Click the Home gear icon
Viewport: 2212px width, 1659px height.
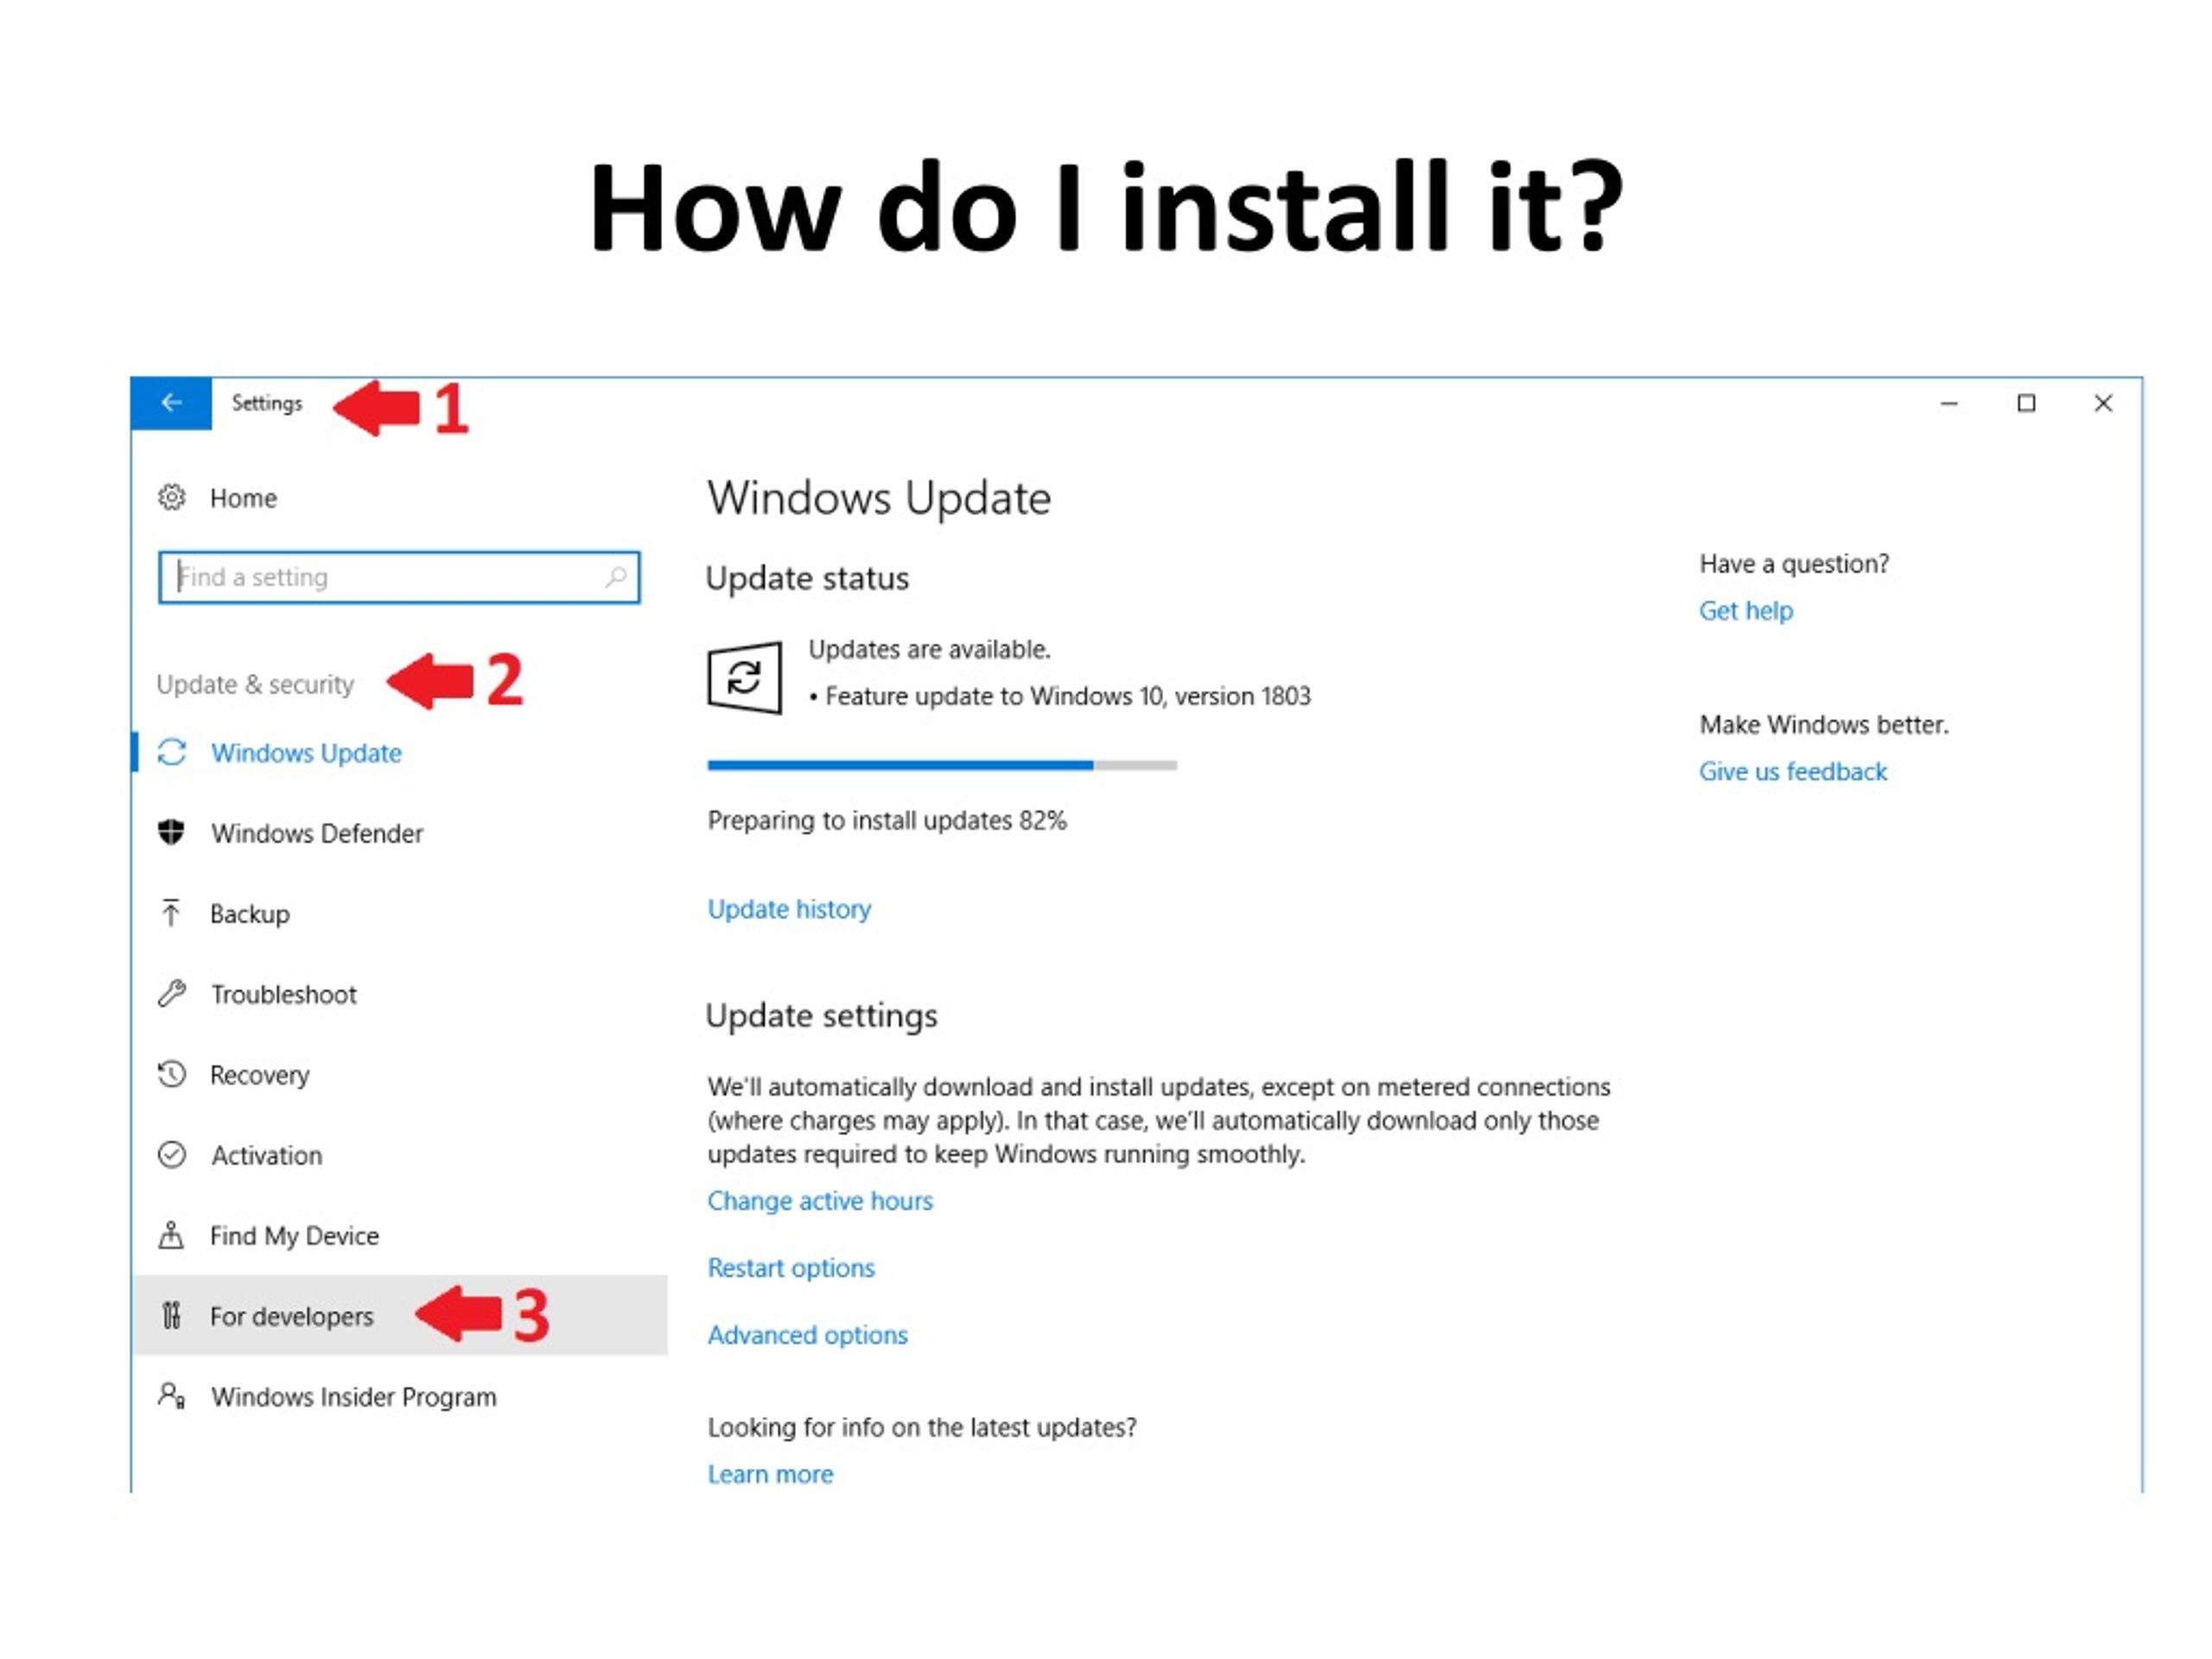click(172, 497)
